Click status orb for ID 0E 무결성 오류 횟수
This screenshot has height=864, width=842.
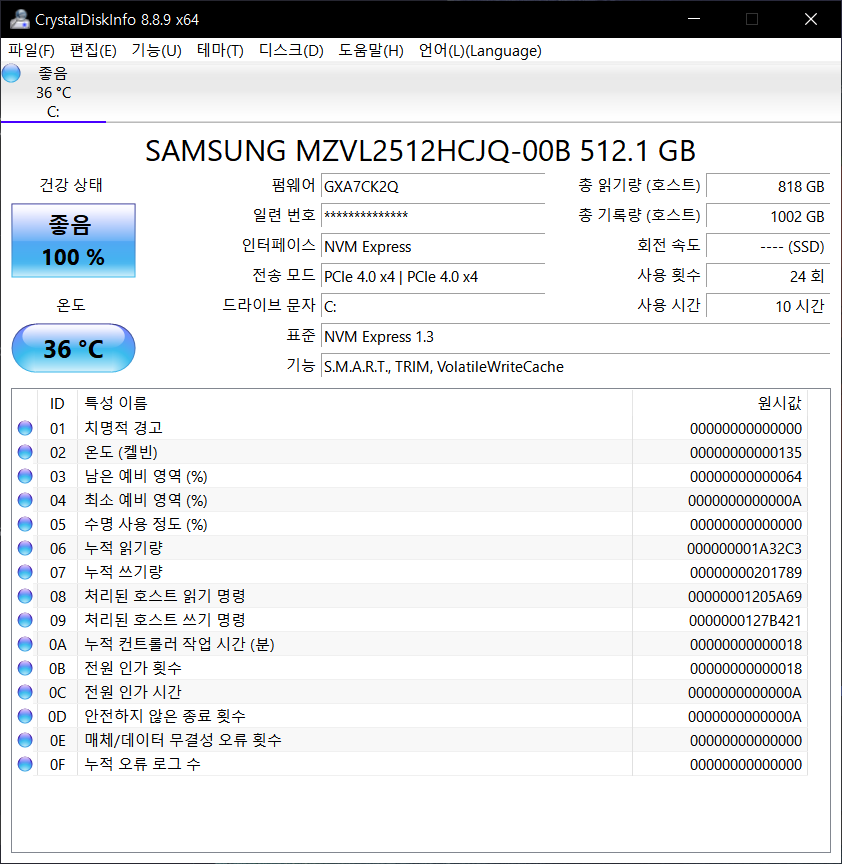25,740
